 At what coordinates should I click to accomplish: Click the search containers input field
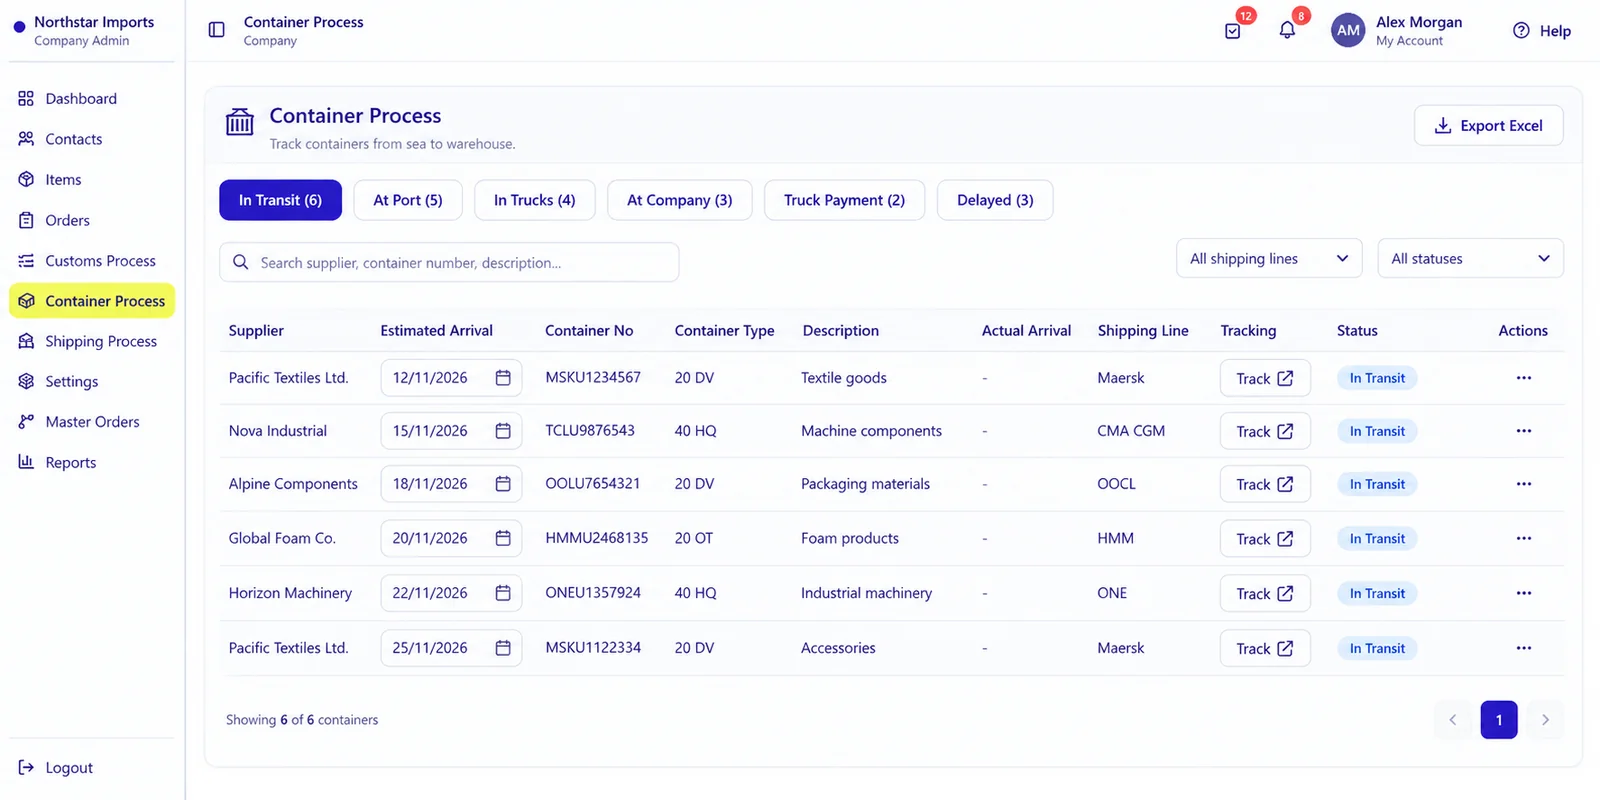tap(449, 262)
